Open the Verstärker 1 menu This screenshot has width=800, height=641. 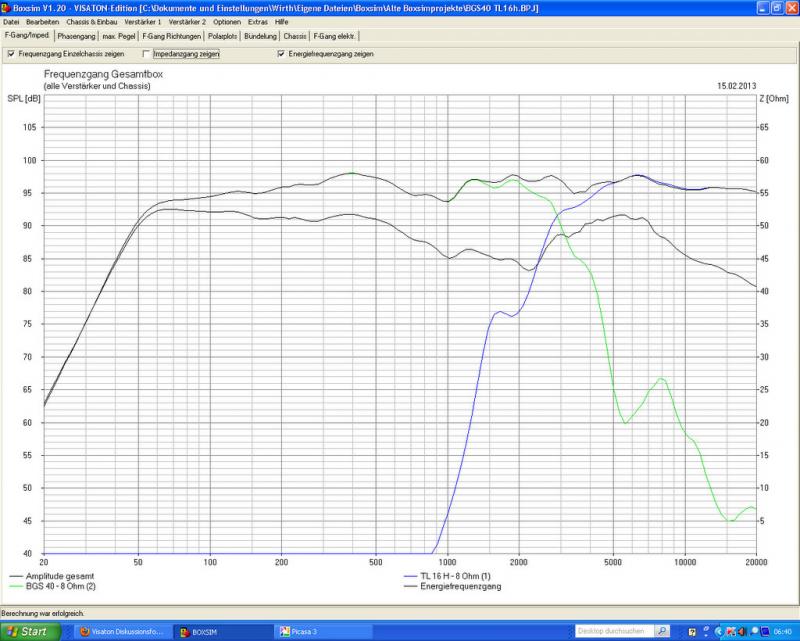click(143, 21)
